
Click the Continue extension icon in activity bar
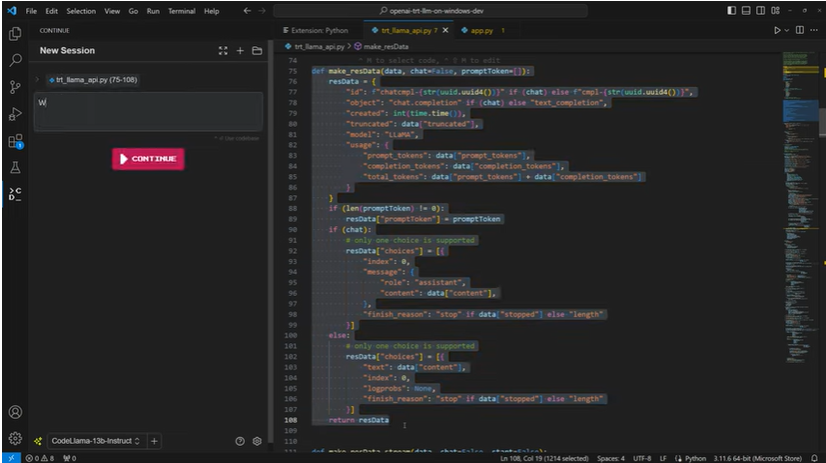pyautogui.click(x=15, y=193)
